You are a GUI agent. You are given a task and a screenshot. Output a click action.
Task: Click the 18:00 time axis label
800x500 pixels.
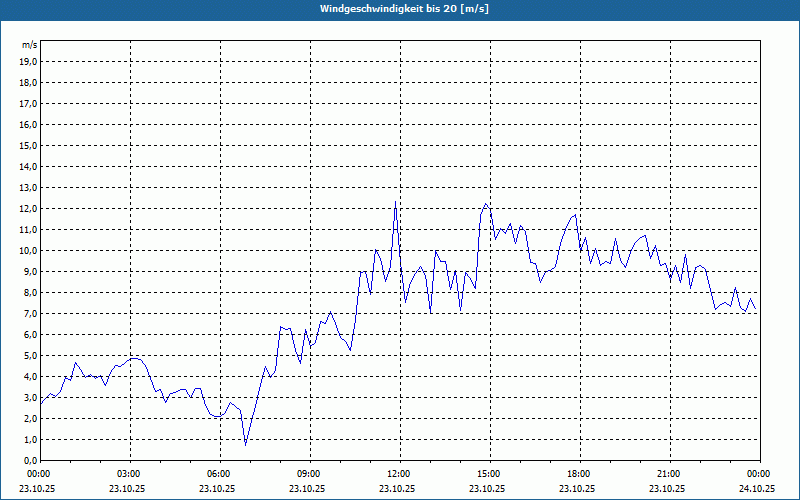(x=578, y=474)
